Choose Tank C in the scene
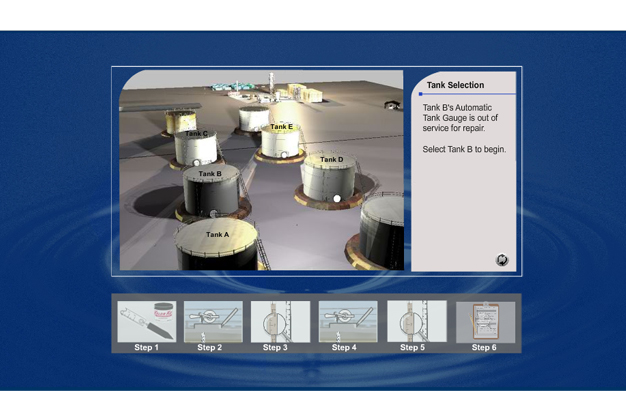The width and height of the screenshot is (626, 414). tap(196, 147)
